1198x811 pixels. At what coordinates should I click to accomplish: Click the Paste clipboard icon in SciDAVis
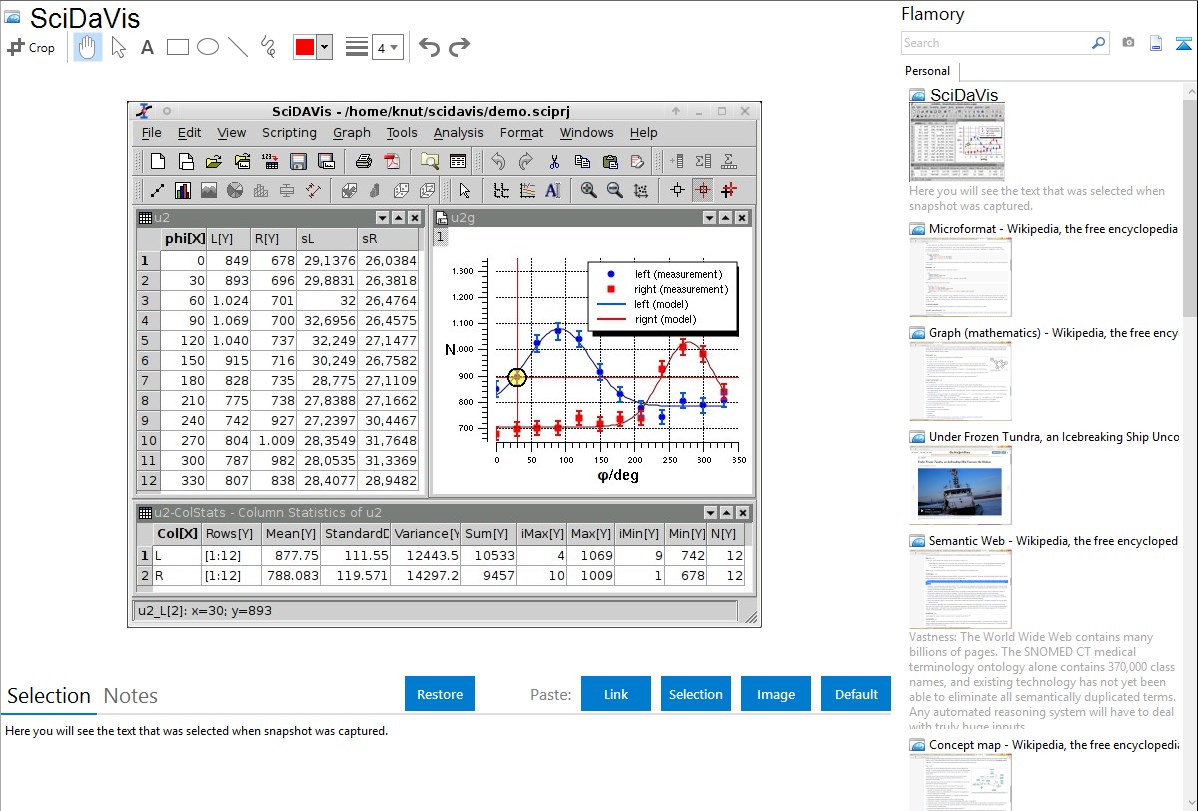[610, 161]
